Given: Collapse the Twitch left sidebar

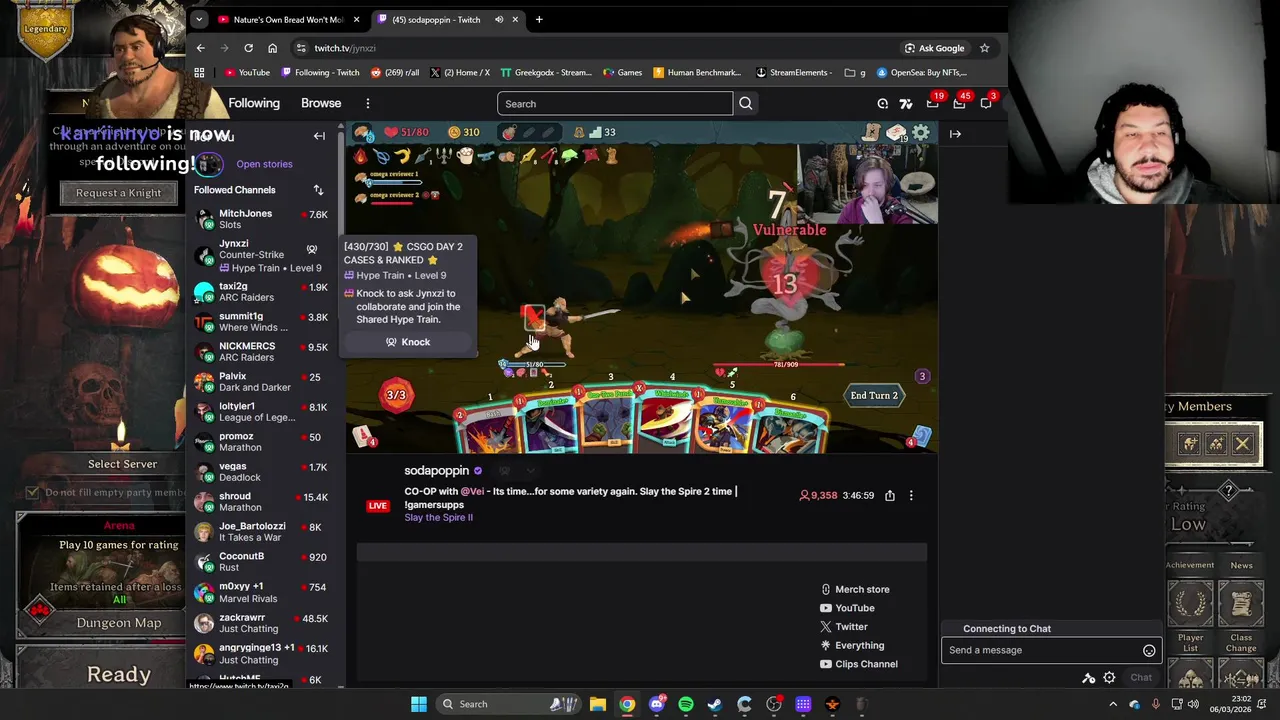Looking at the screenshot, I should [x=319, y=136].
